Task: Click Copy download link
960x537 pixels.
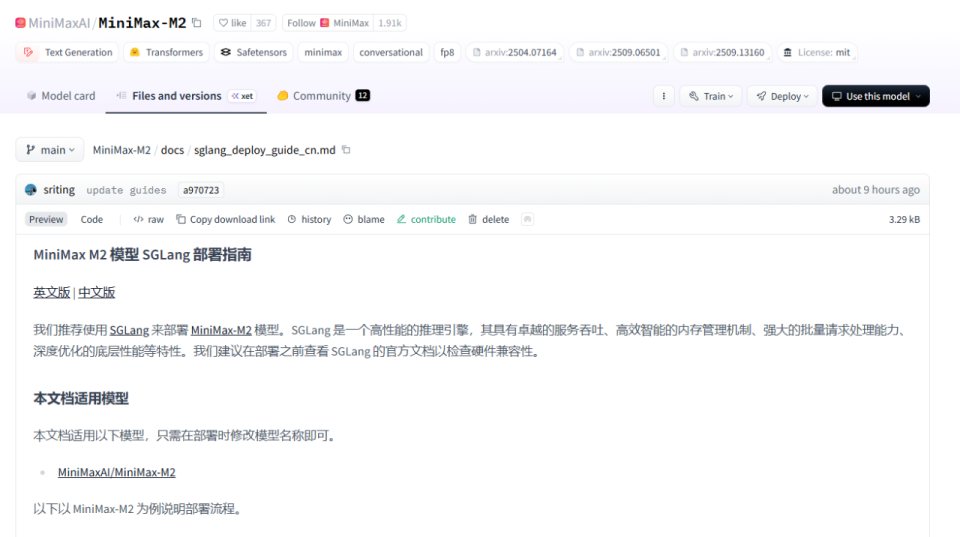Action: click(x=226, y=219)
